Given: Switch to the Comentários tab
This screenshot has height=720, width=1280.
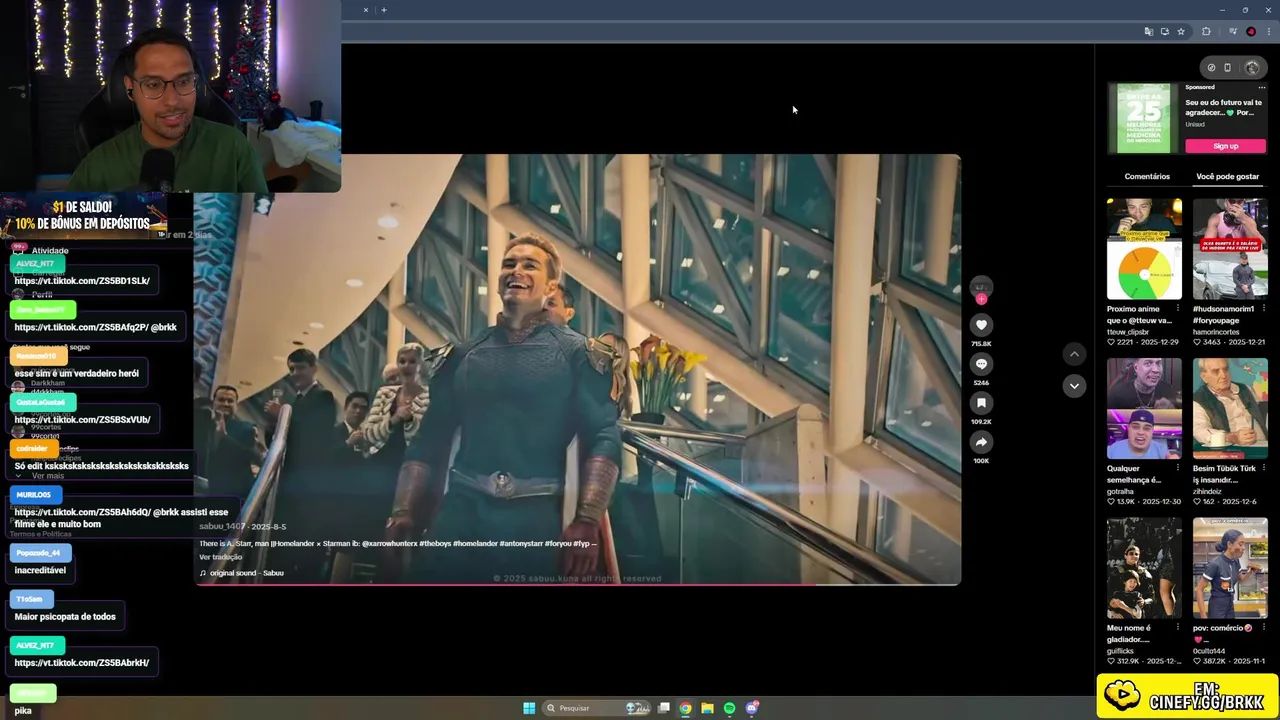Looking at the screenshot, I should click(1147, 176).
